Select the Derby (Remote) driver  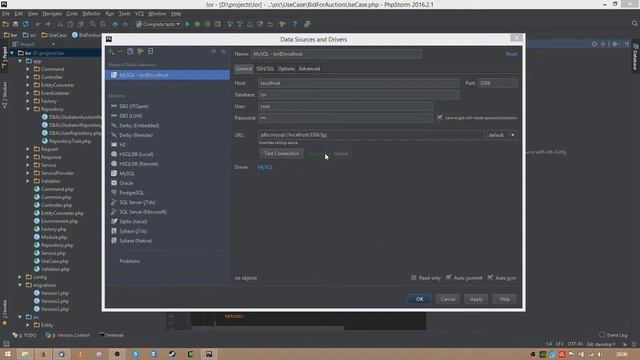tap(136, 135)
